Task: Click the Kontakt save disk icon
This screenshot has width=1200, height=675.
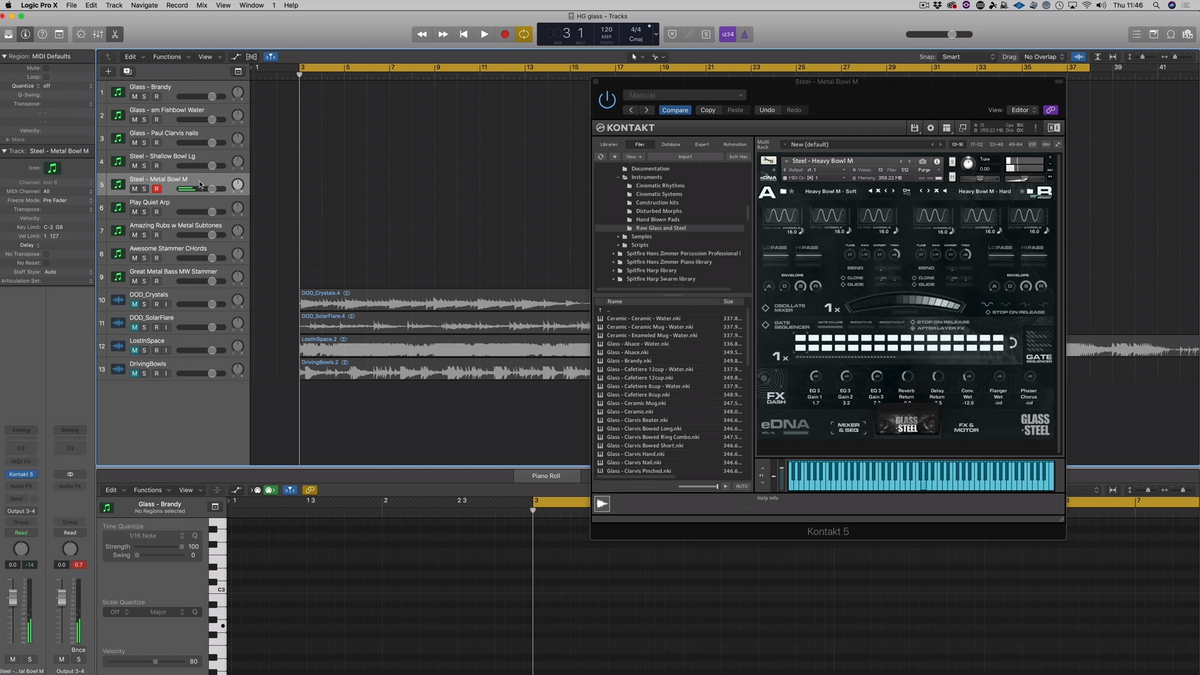Action: 914,128
